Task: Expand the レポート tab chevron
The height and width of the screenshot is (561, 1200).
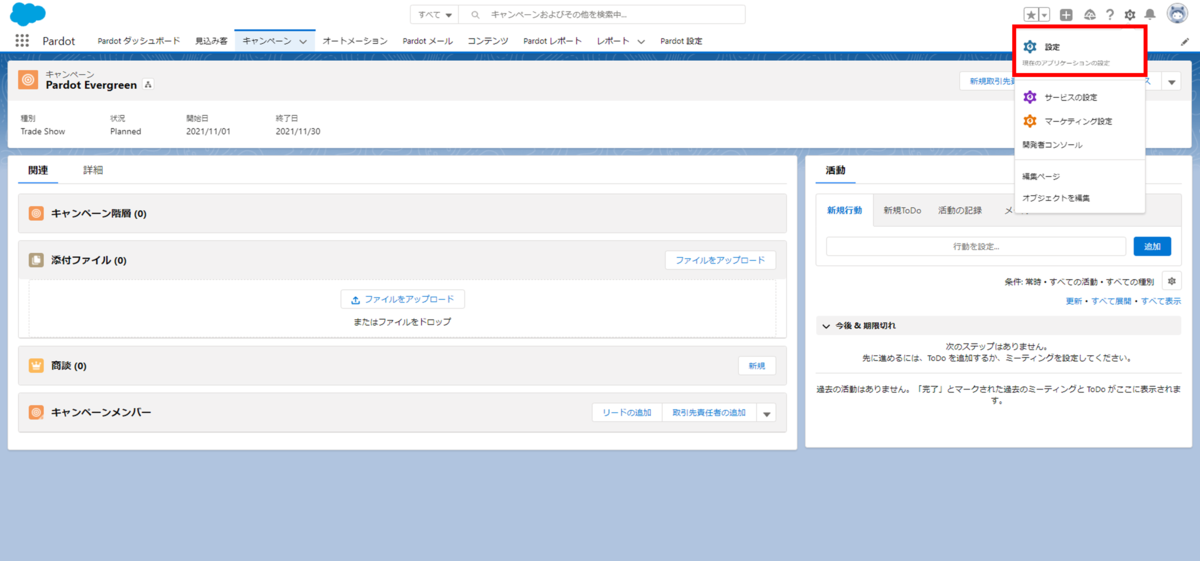Action: pos(640,42)
